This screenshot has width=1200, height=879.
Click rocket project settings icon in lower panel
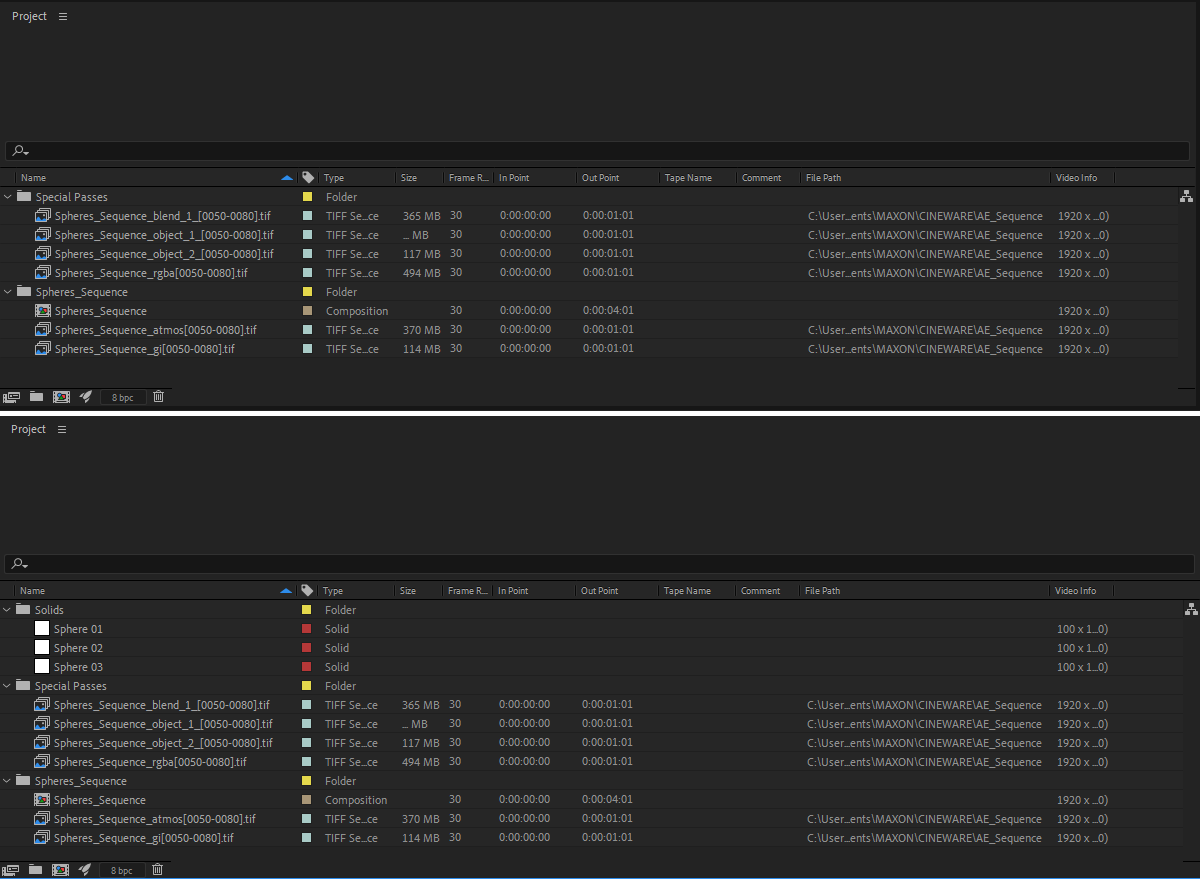(86, 870)
